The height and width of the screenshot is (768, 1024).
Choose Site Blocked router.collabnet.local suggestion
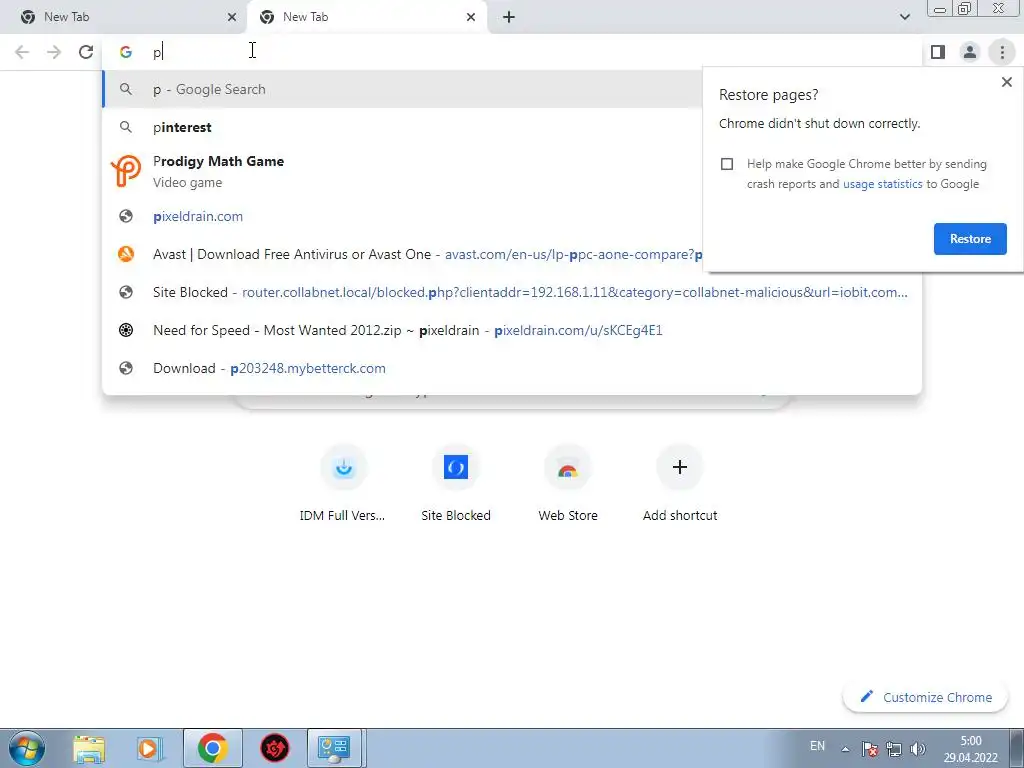[512, 292]
